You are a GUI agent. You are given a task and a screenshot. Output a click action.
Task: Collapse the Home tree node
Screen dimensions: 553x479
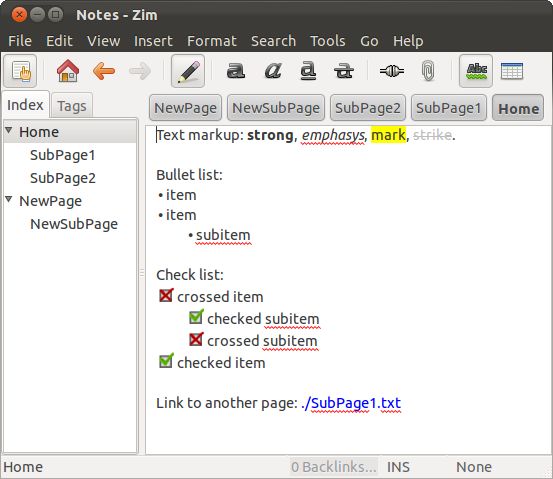click(9, 131)
